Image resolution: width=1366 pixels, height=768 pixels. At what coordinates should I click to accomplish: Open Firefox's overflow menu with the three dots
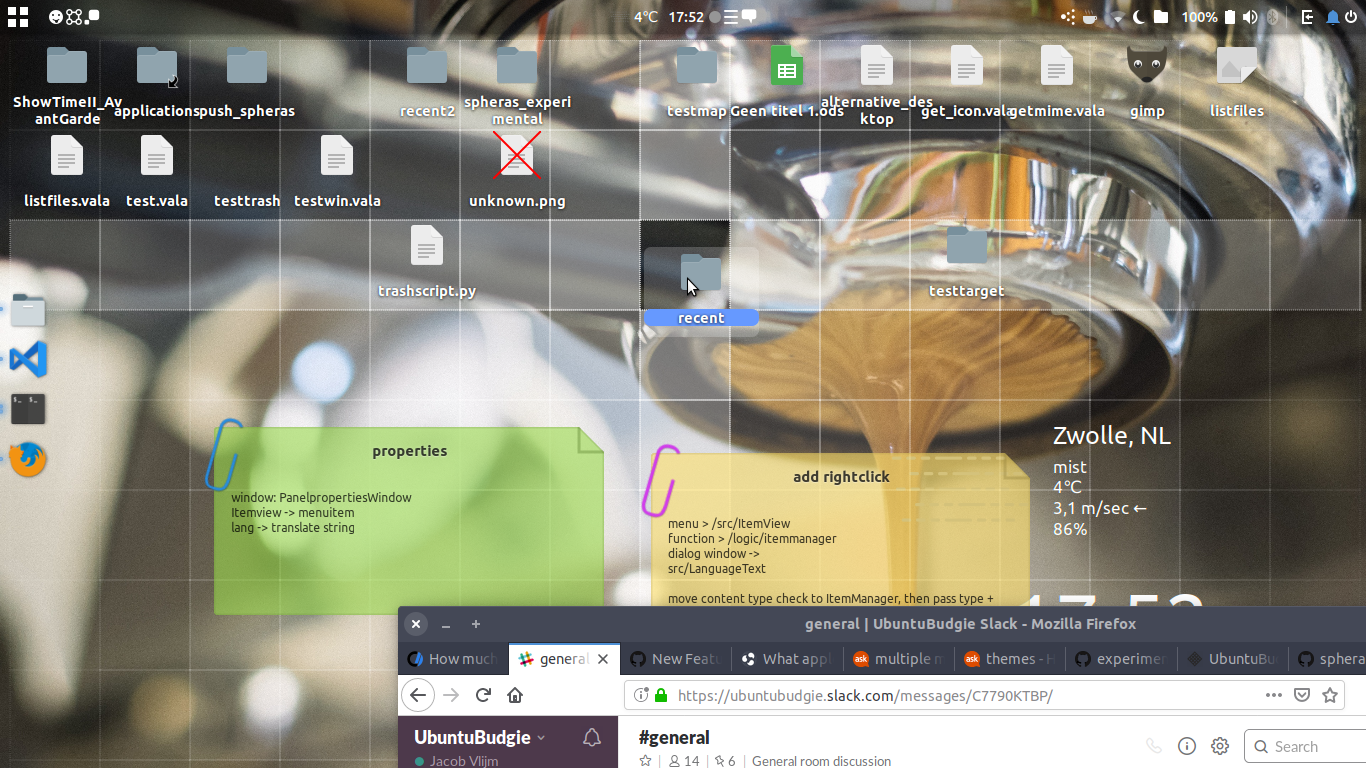tap(1274, 694)
